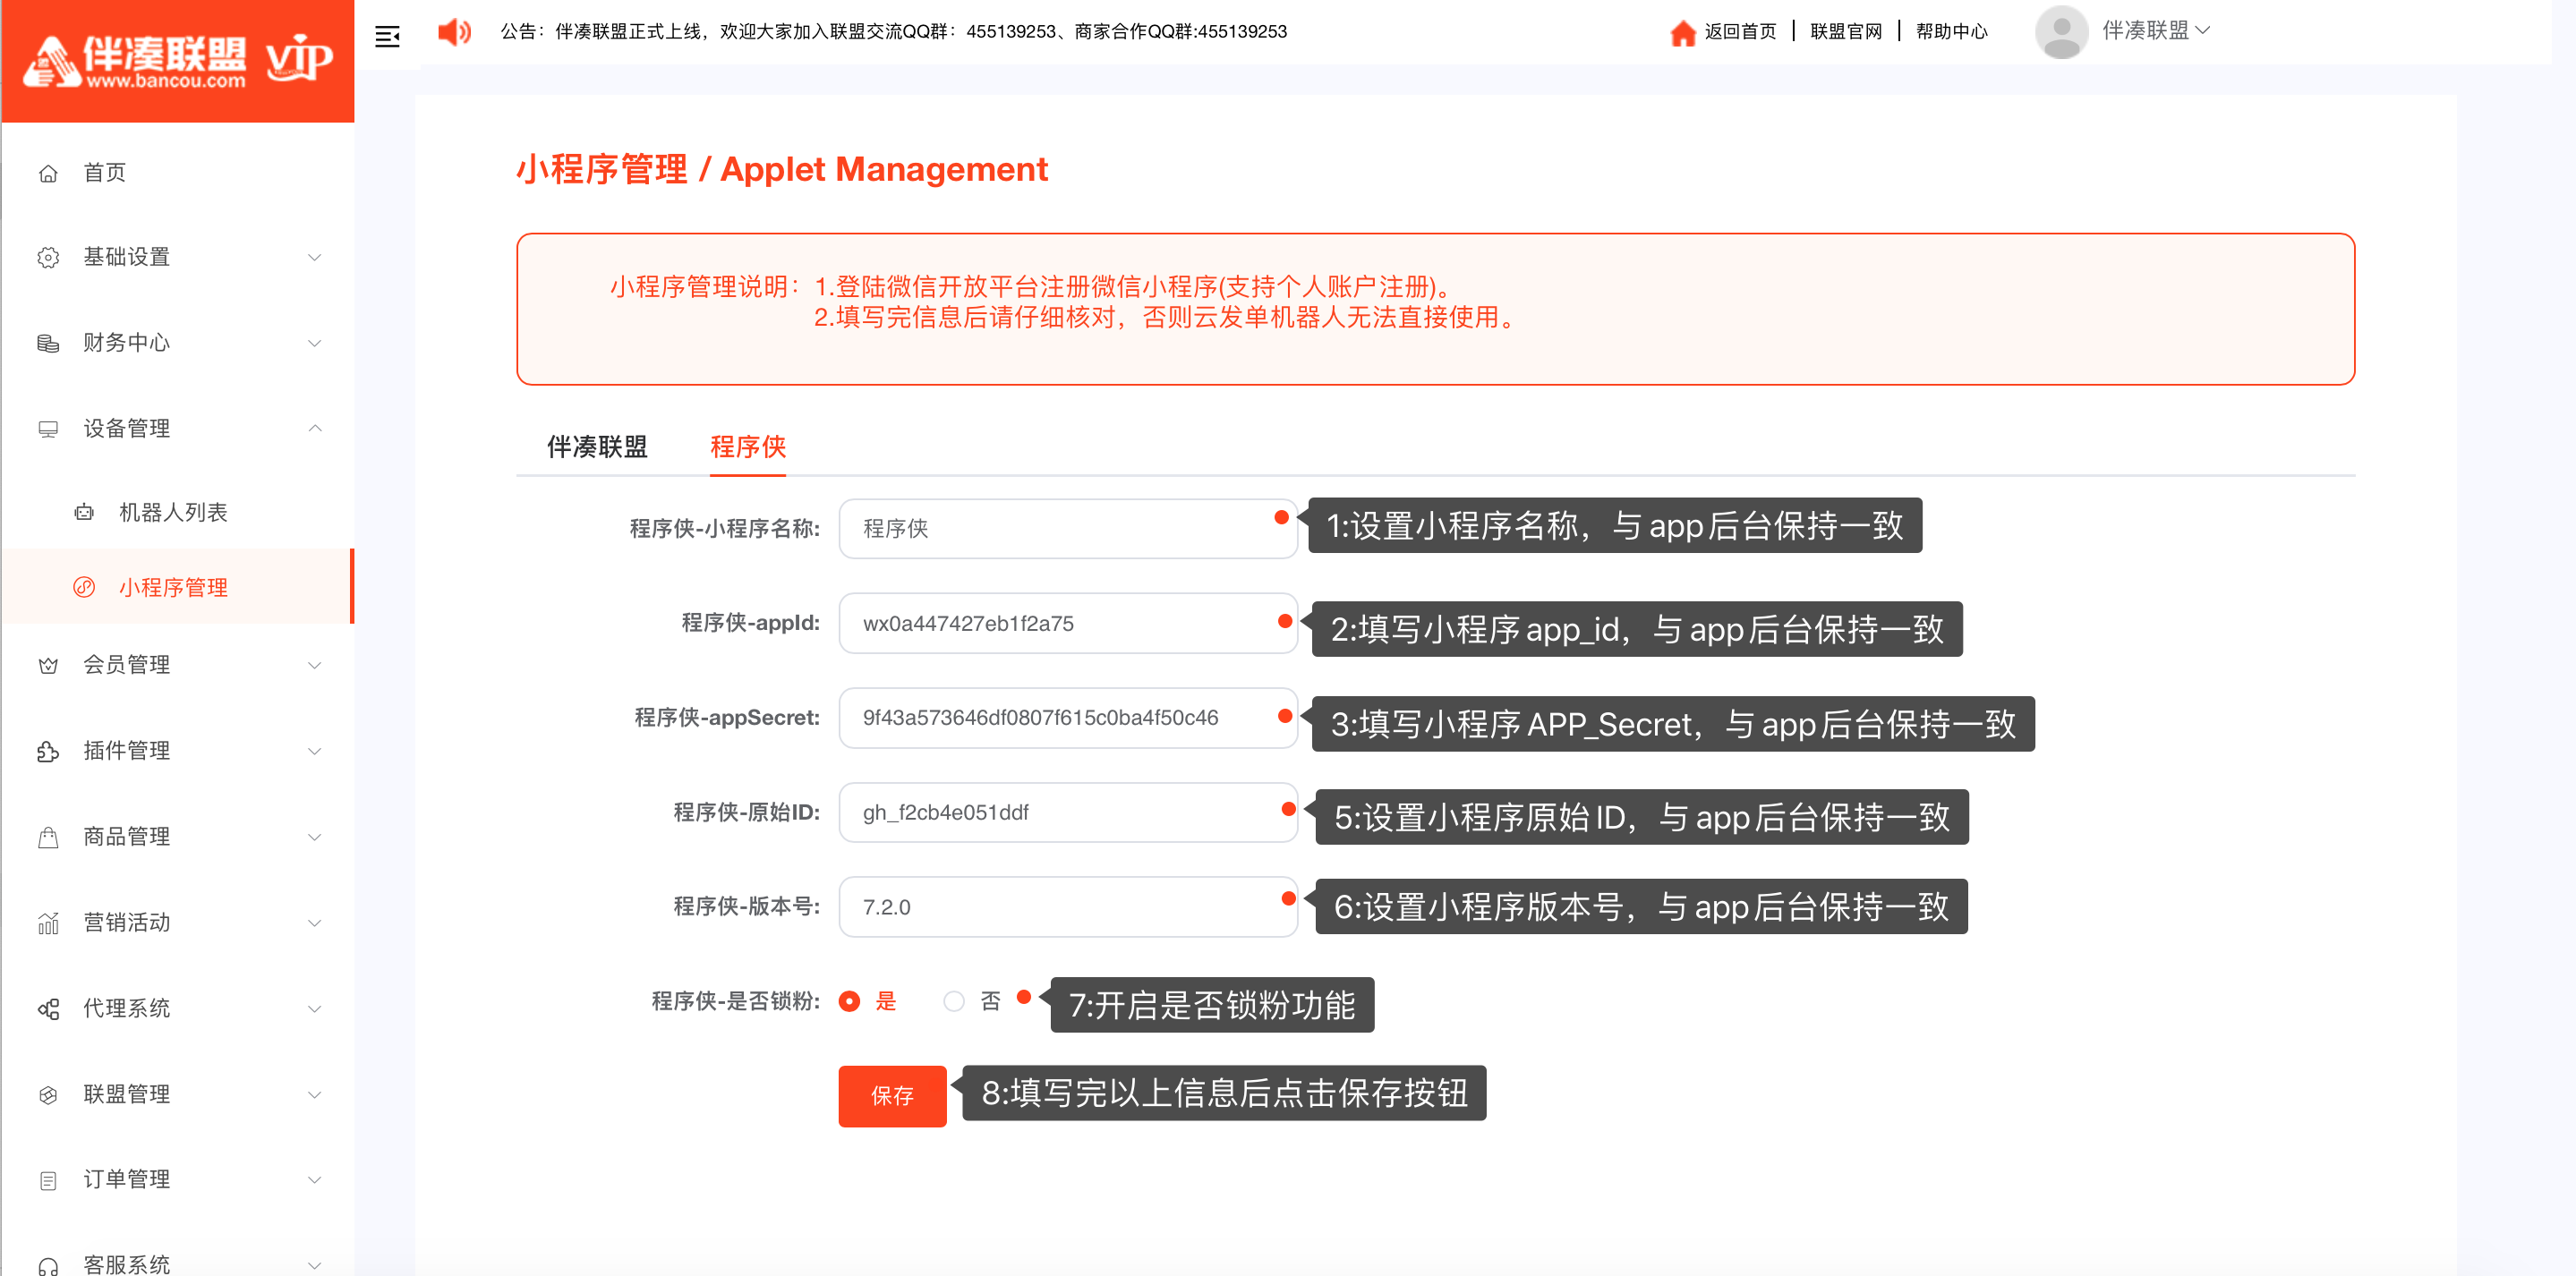Select 否 radio for 是否锁粉

[954, 1001]
